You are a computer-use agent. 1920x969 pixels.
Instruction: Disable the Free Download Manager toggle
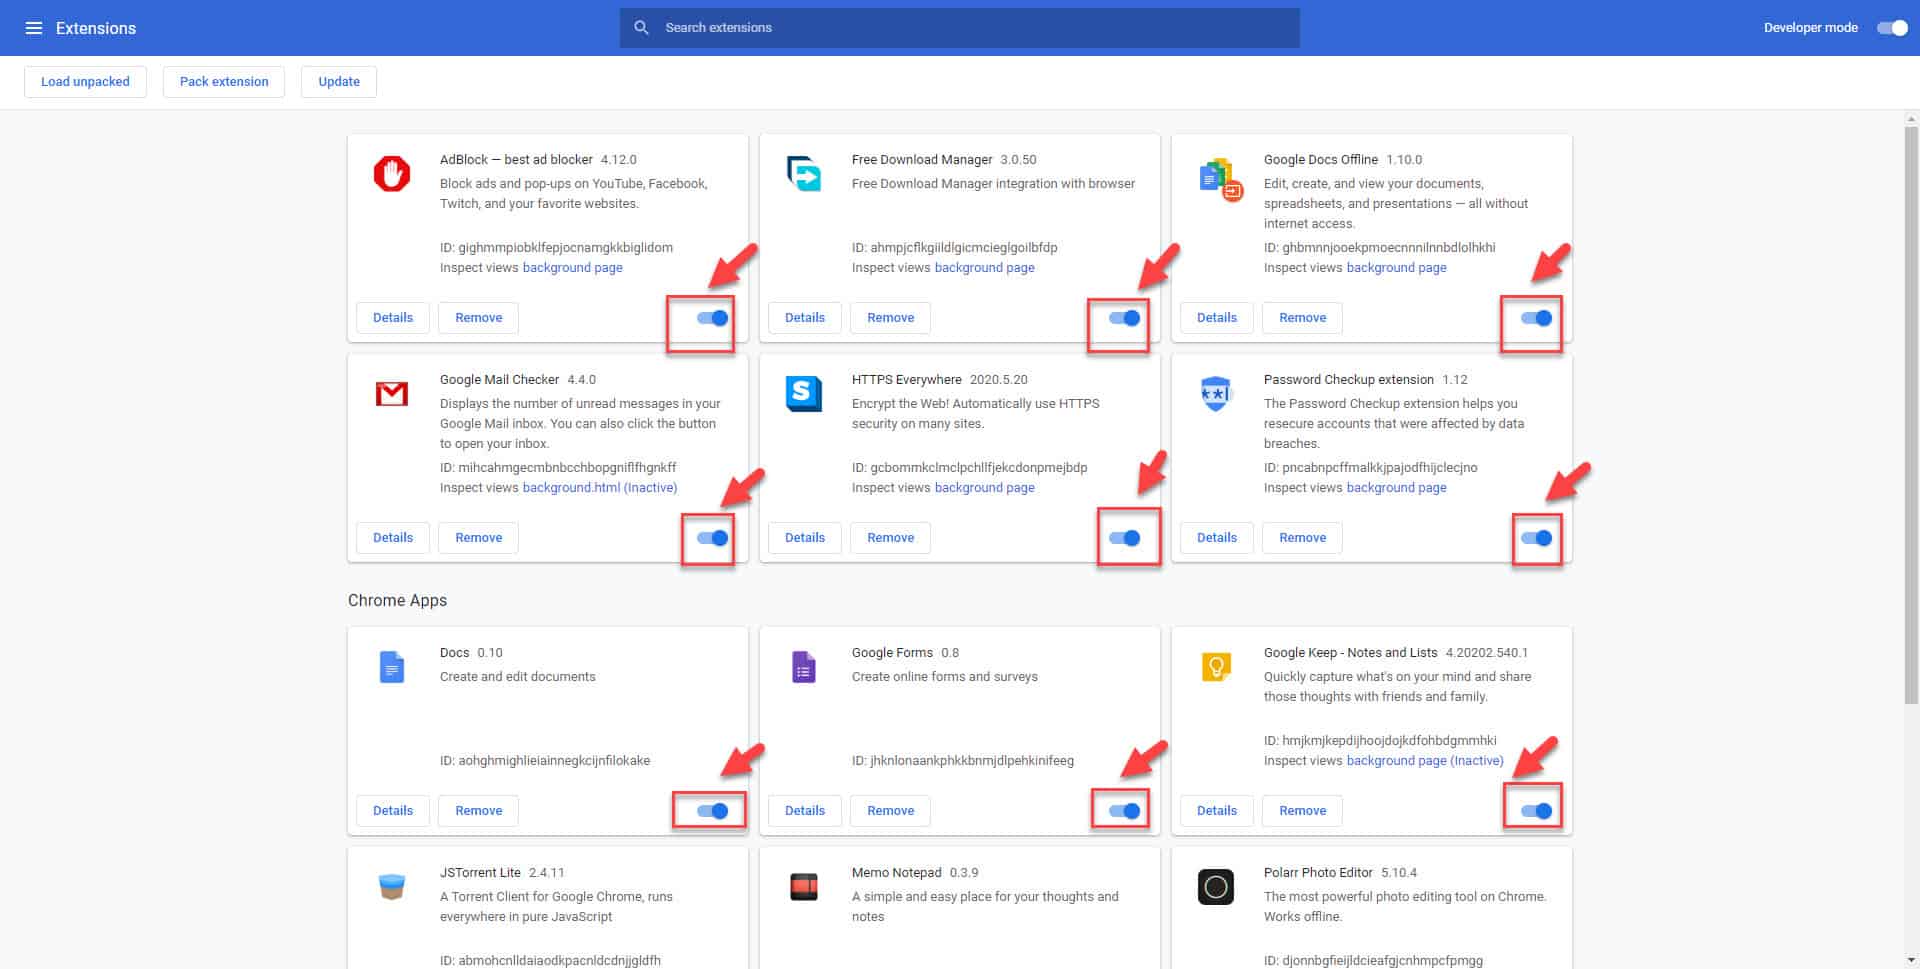tap(1125, 318)
